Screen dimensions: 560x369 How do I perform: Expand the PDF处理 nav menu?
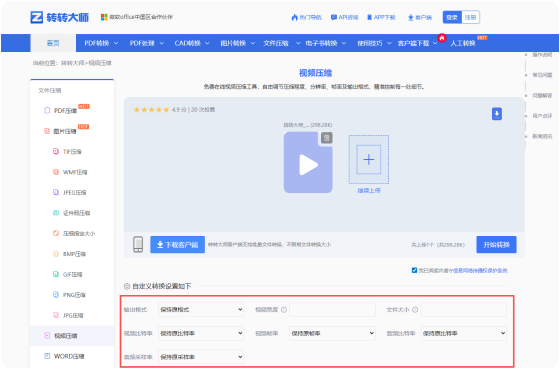[x=146, y=43]
